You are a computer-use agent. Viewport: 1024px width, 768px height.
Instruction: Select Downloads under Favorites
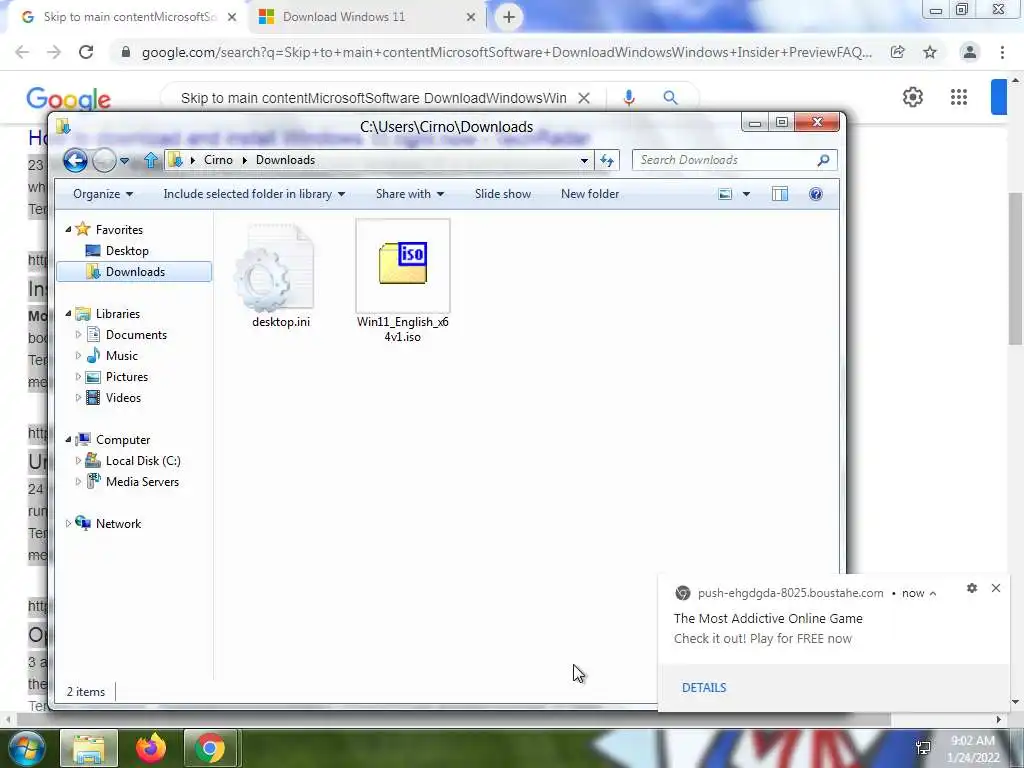coord(135,272)
